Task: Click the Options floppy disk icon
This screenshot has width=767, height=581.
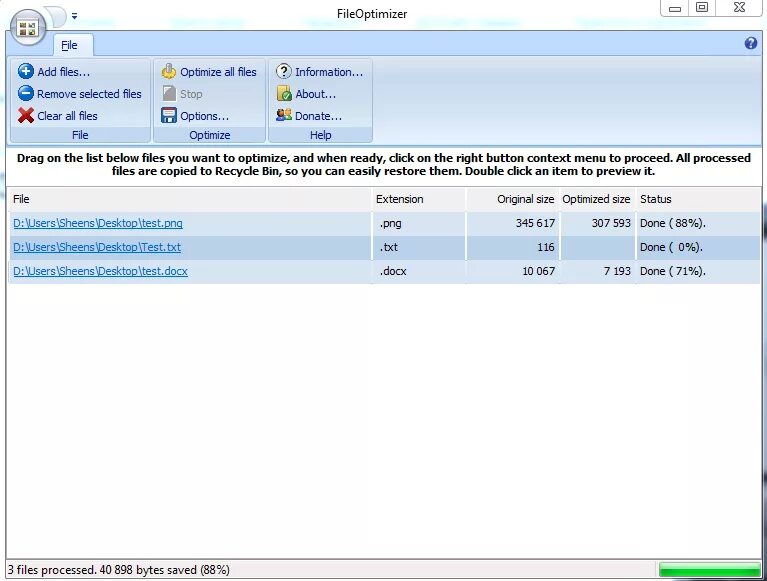Action: pos(169,115)
